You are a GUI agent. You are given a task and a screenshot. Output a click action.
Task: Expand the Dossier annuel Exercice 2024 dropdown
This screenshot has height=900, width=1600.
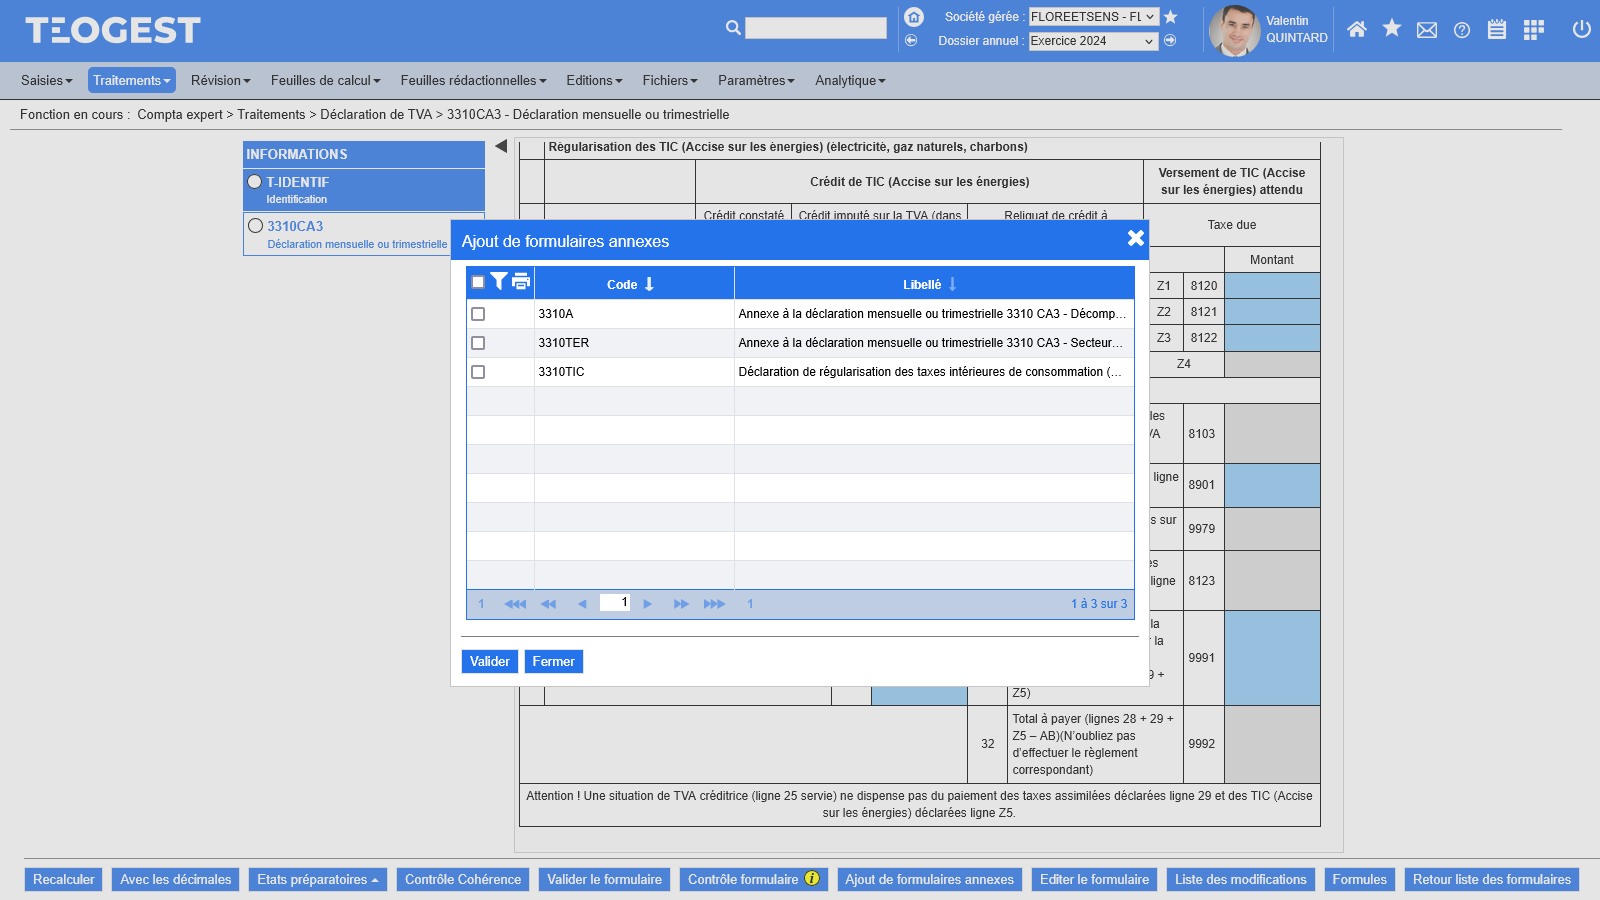point(1093,41)
